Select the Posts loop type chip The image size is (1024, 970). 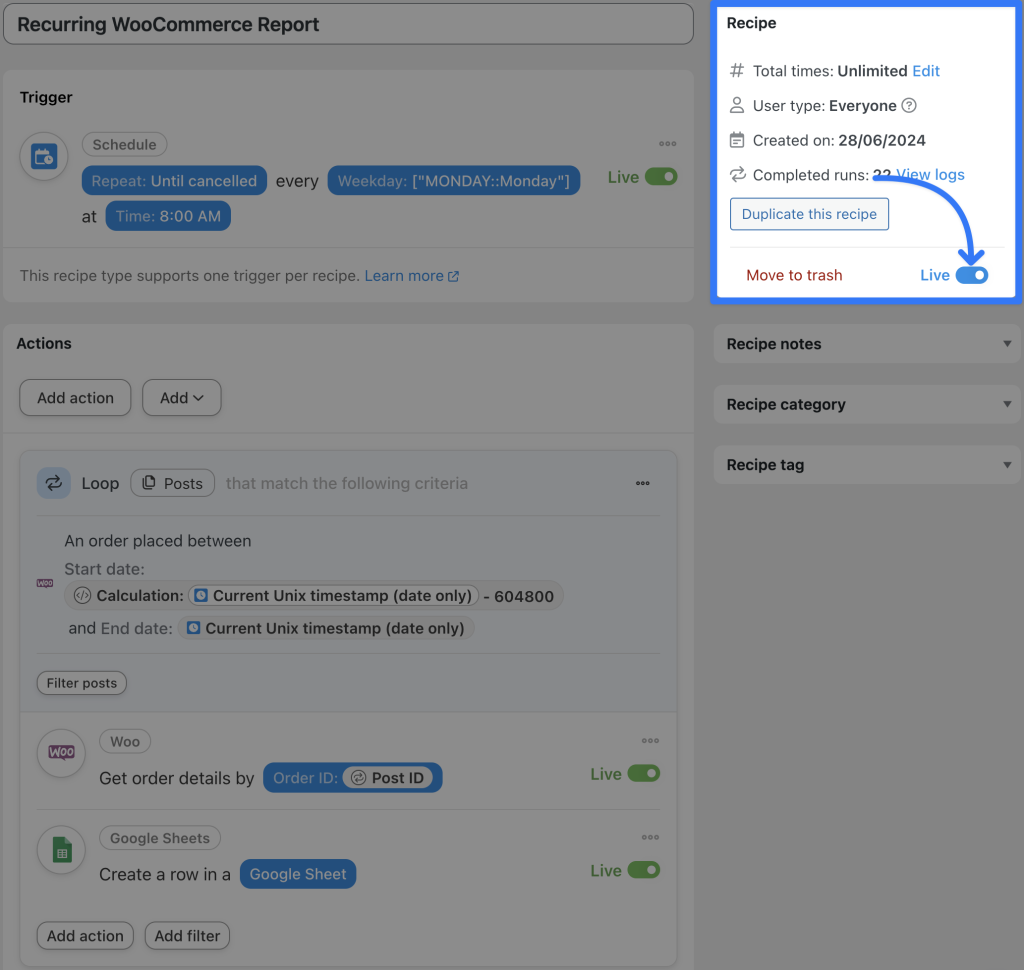[x=172, y=483]
